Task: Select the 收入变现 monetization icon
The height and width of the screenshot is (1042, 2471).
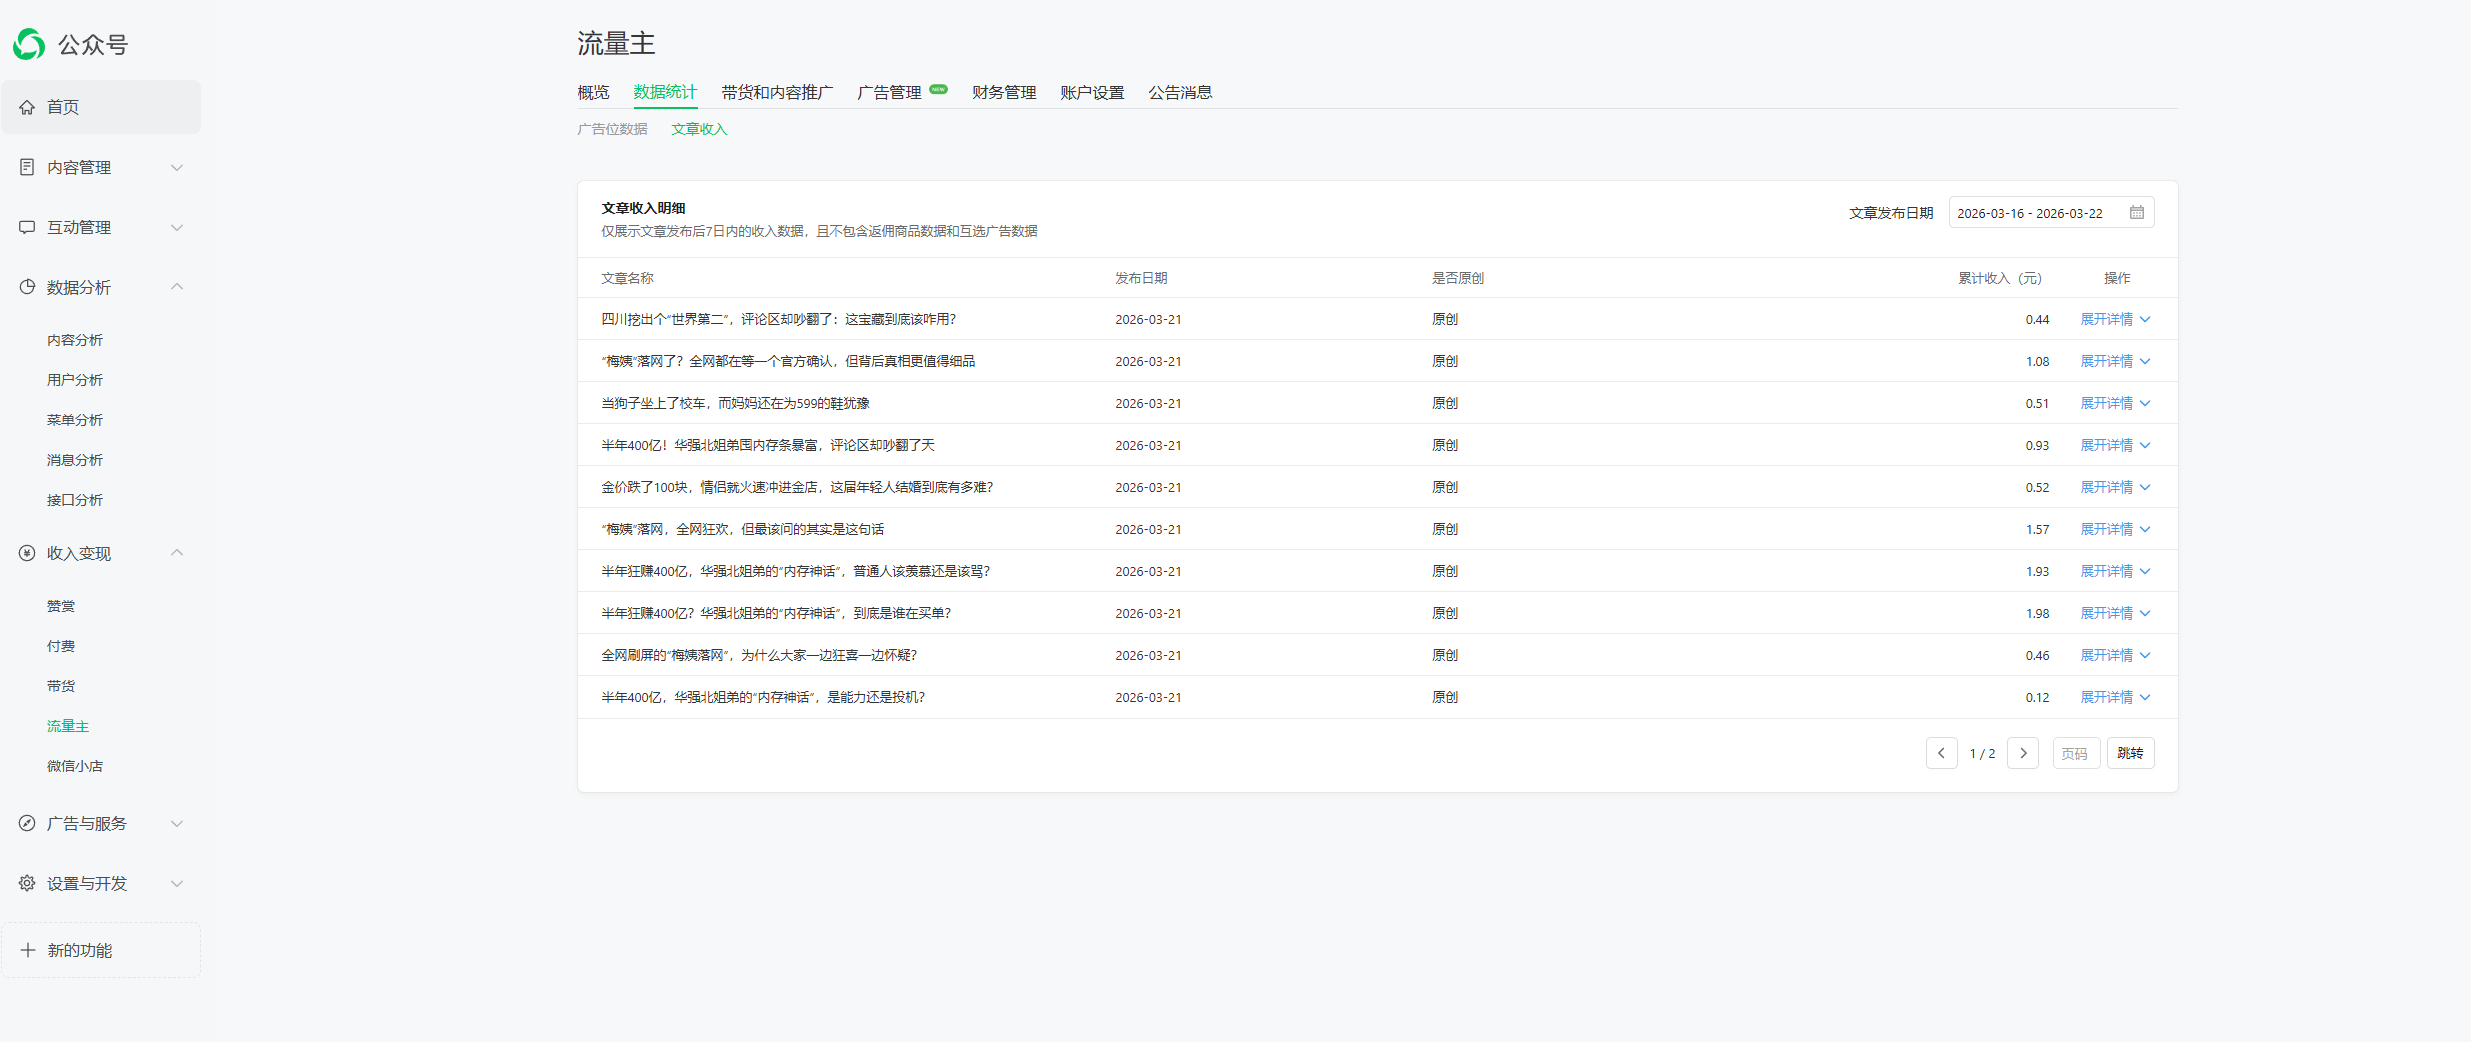Action: click(x=27, y=552)
